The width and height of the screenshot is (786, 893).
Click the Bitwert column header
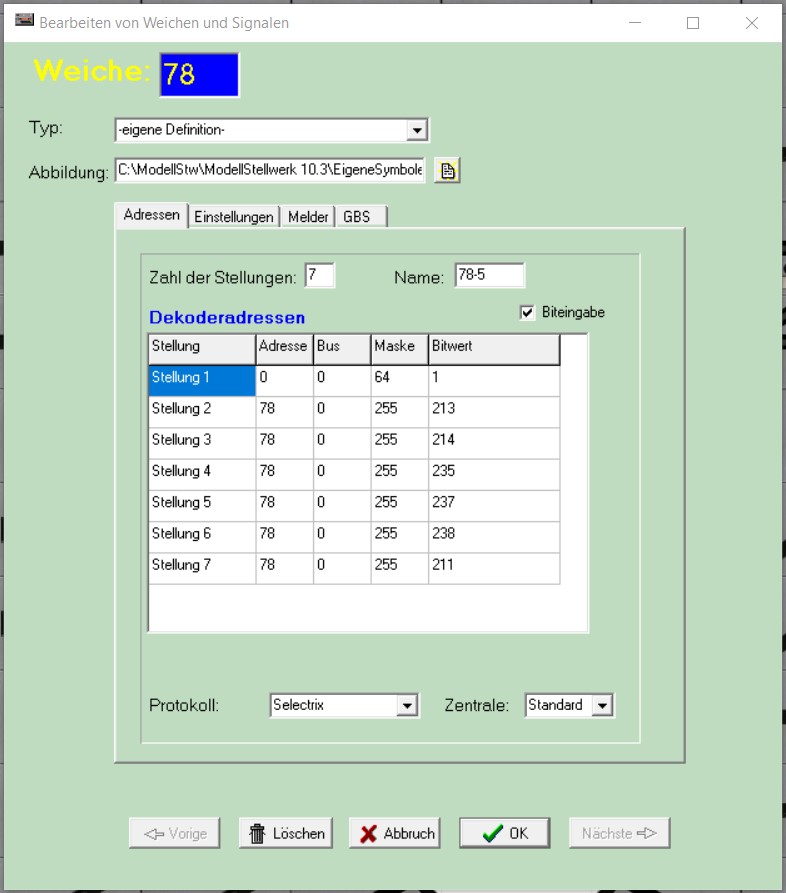493,347
